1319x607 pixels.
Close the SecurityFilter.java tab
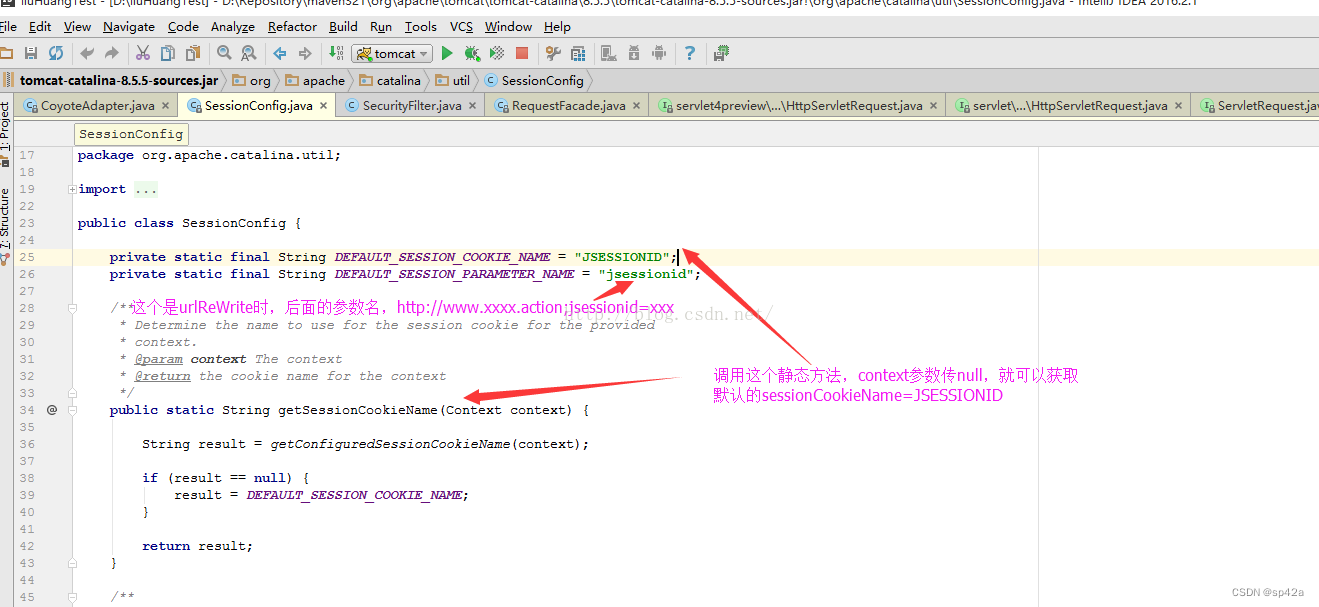point(474,105)
